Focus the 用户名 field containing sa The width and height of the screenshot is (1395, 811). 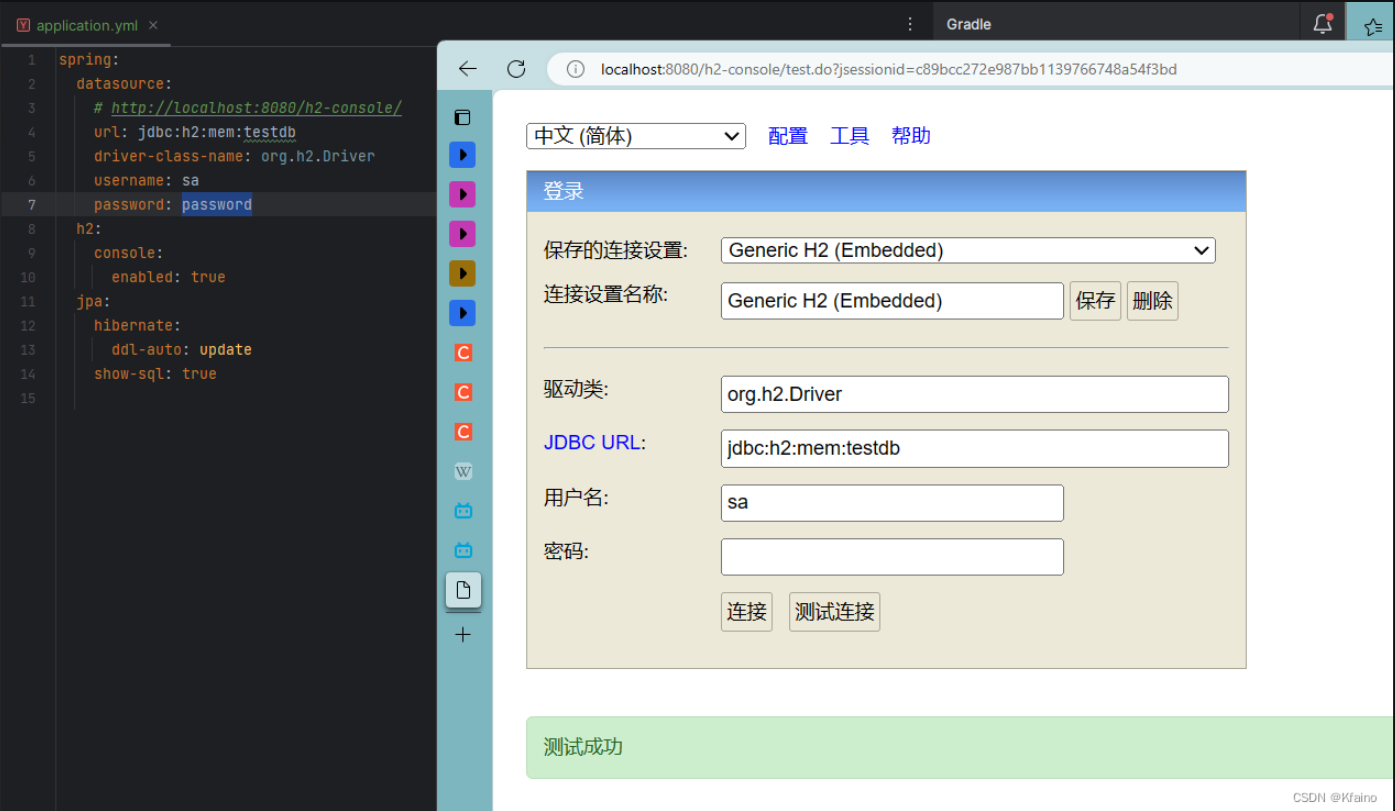pos(892,502)
